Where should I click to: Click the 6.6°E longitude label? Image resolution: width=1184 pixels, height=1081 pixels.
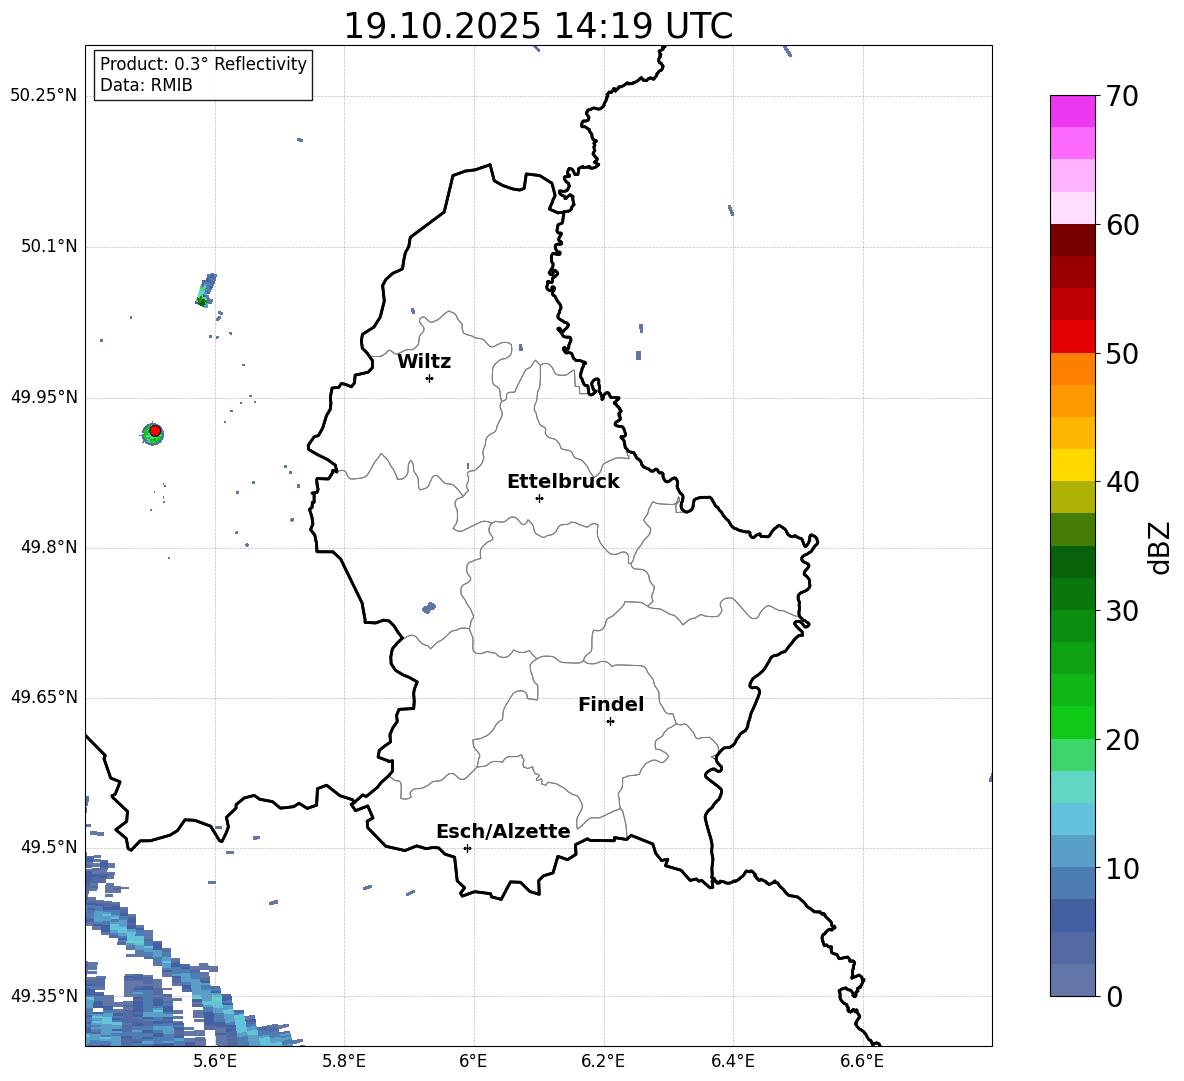tap(862, 1061)
